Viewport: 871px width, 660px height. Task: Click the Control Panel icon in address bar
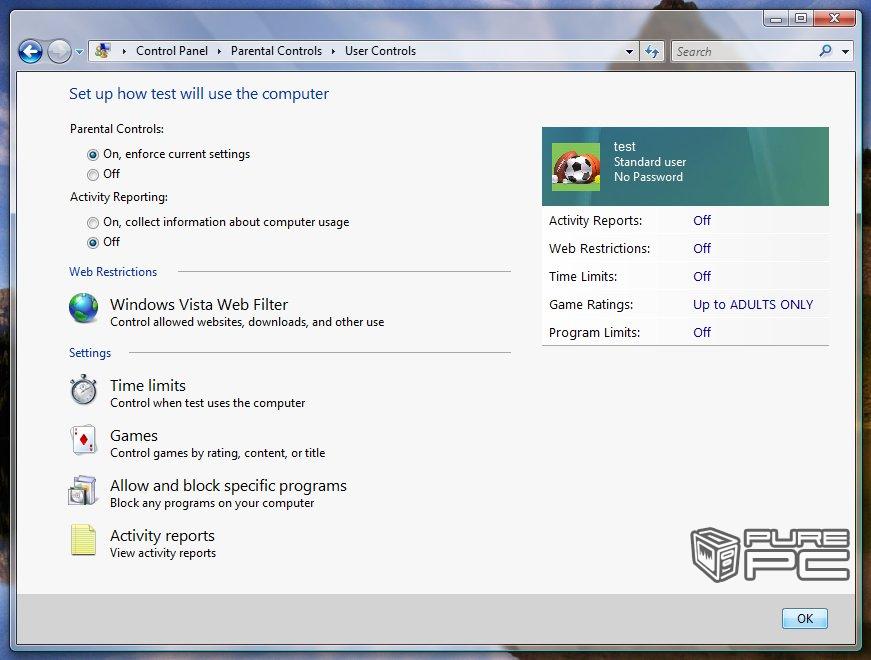pyautogui.click(x=102, y=51)
